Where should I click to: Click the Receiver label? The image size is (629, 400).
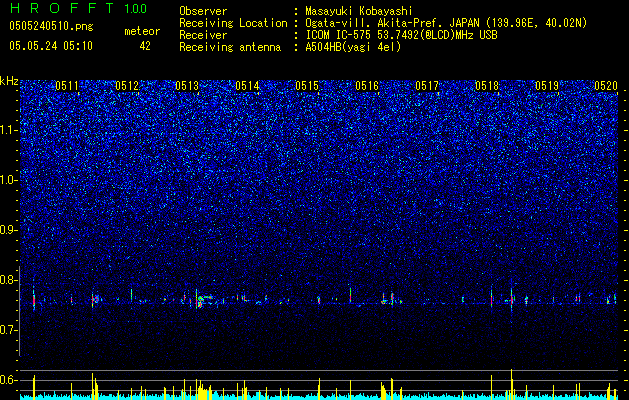pos(203,35)
